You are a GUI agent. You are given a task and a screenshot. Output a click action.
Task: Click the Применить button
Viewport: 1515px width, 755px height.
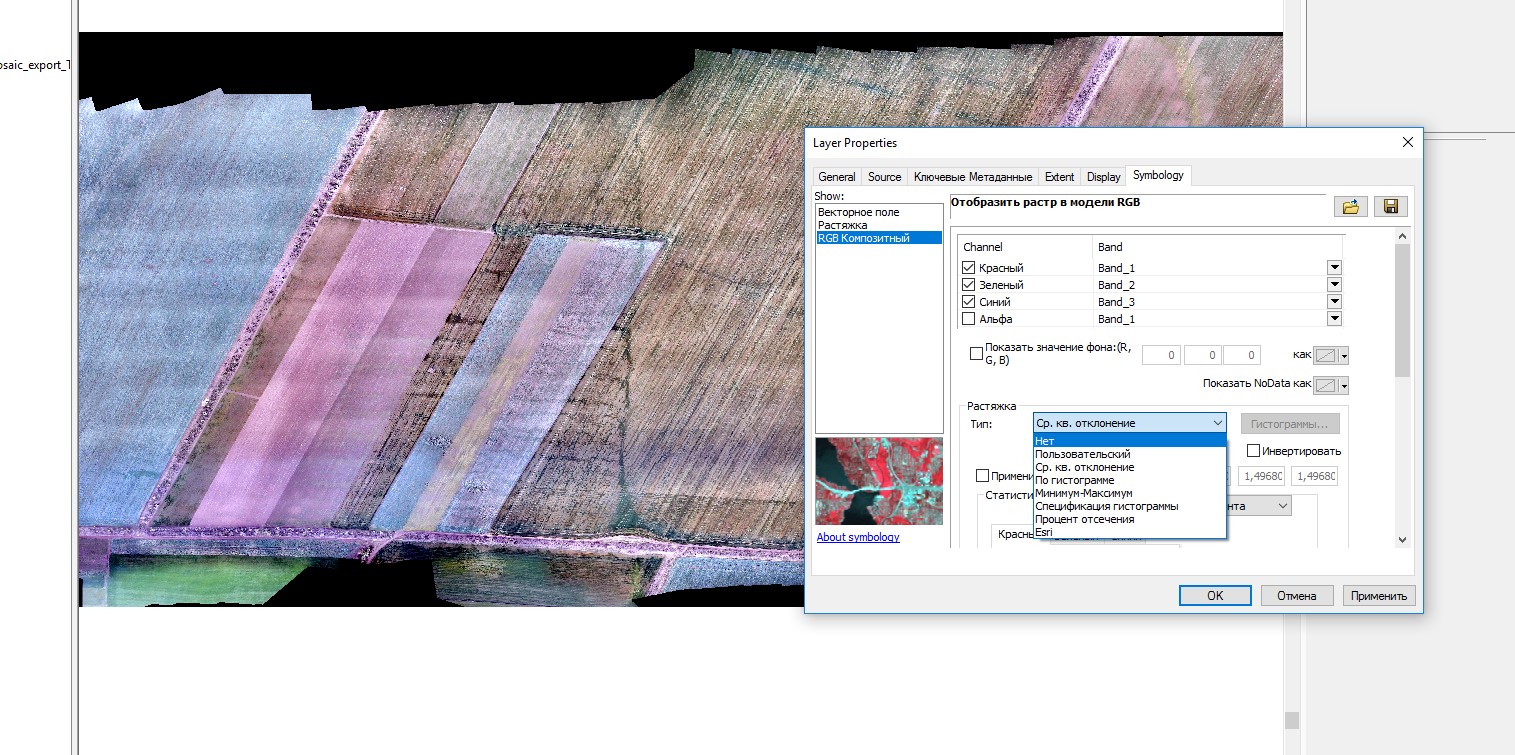click(x=1379, y=595)
